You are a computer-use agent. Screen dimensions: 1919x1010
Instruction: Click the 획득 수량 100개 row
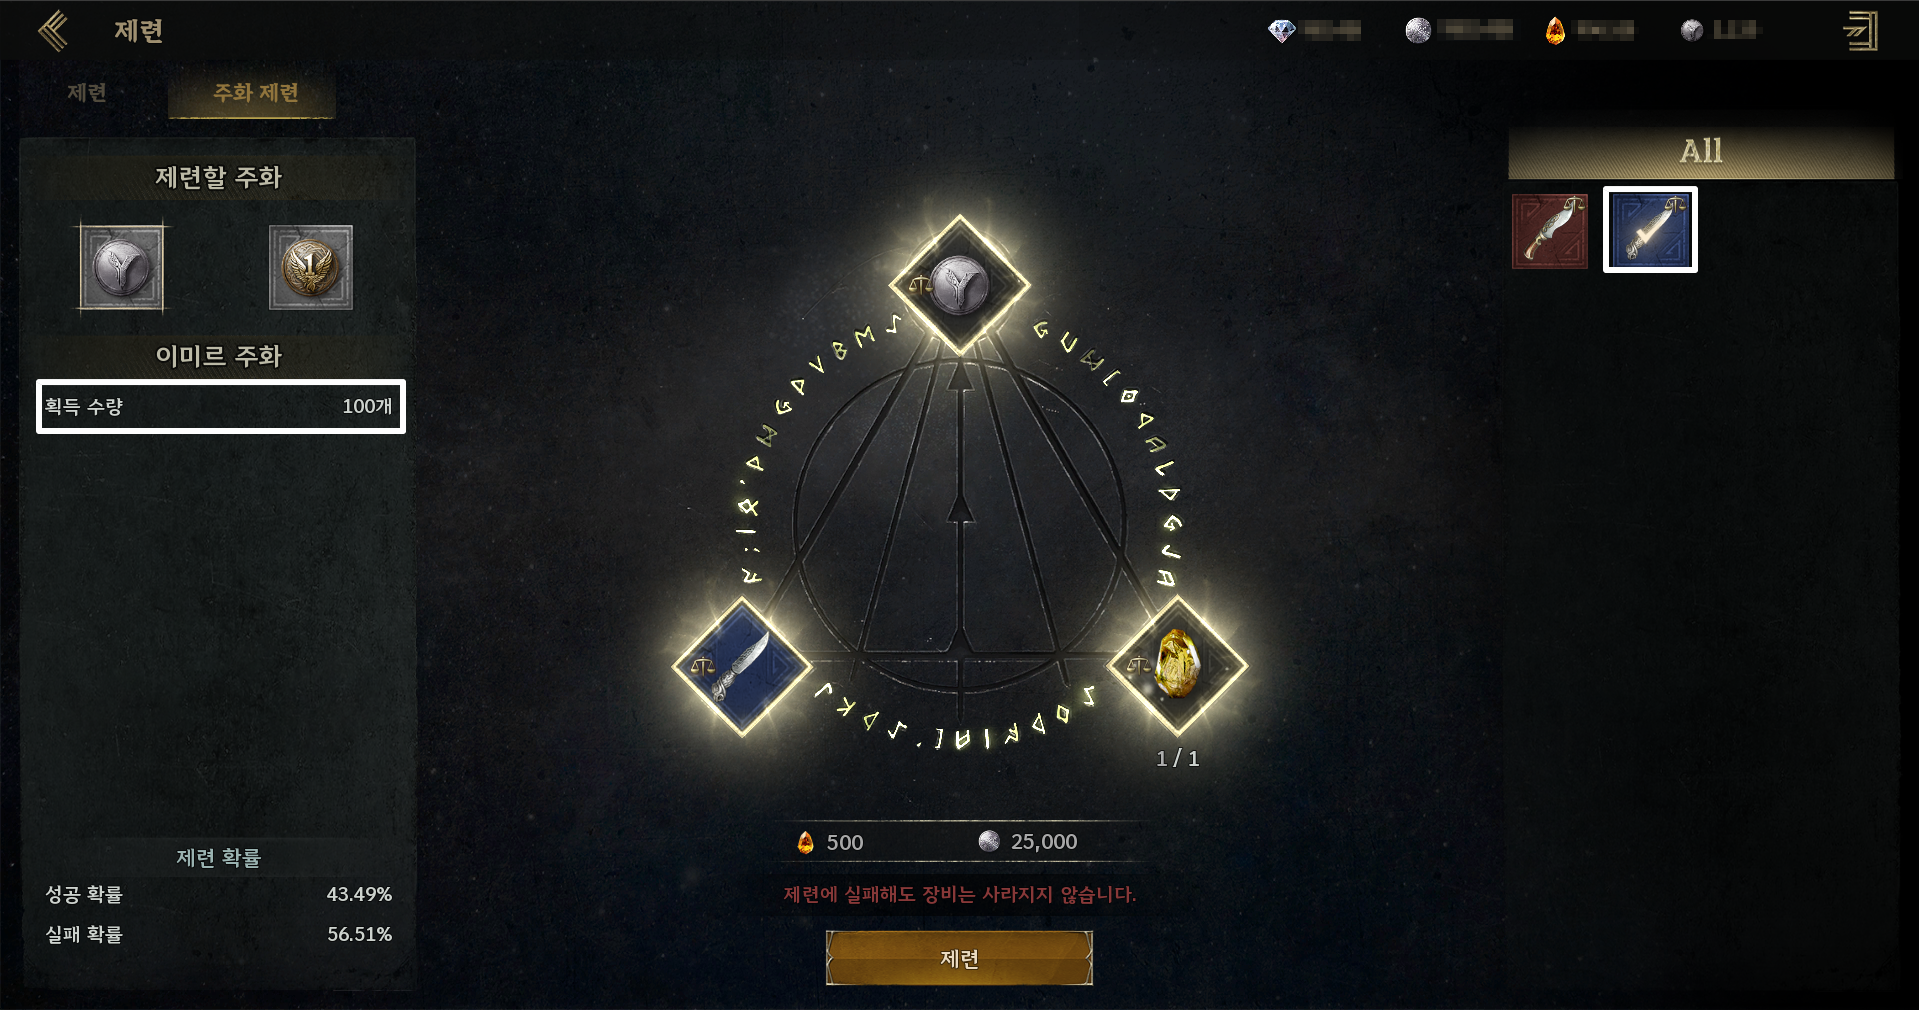(x=221, y=406)
